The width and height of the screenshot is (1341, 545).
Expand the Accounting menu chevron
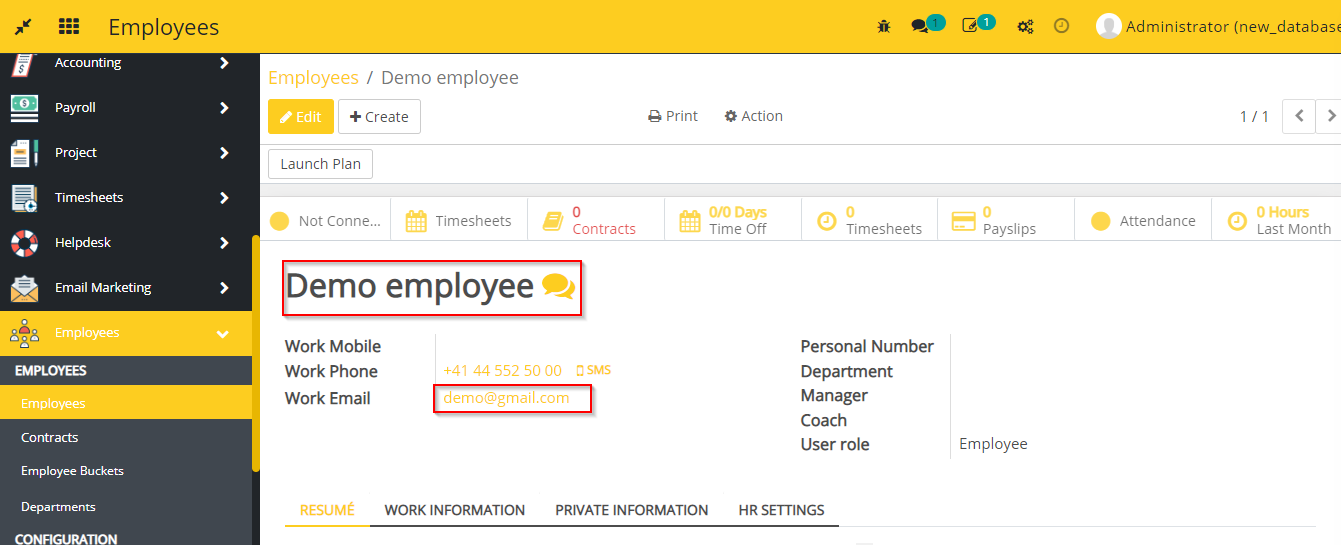tap(224, 63)
